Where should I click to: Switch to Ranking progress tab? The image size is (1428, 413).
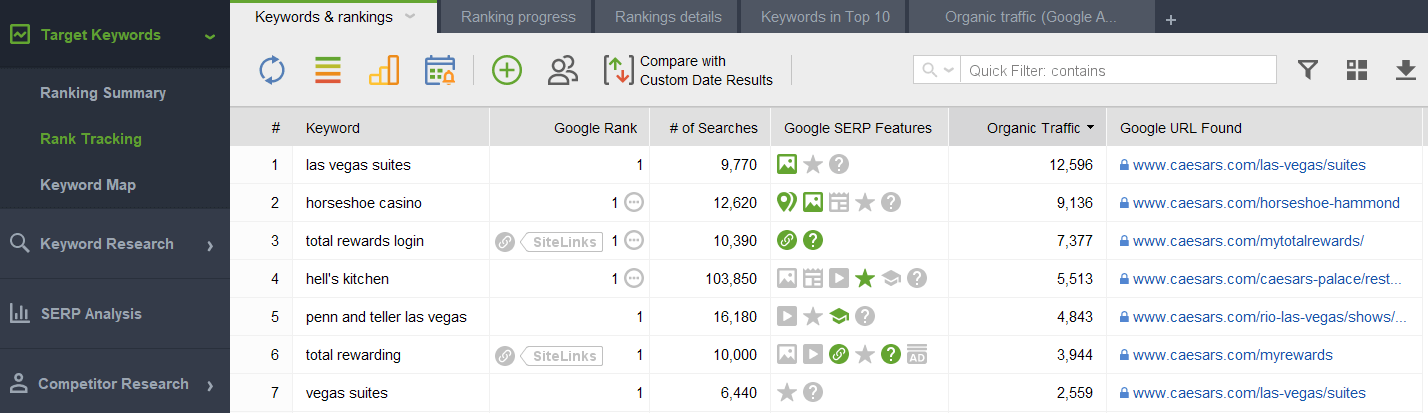(518, 17)
